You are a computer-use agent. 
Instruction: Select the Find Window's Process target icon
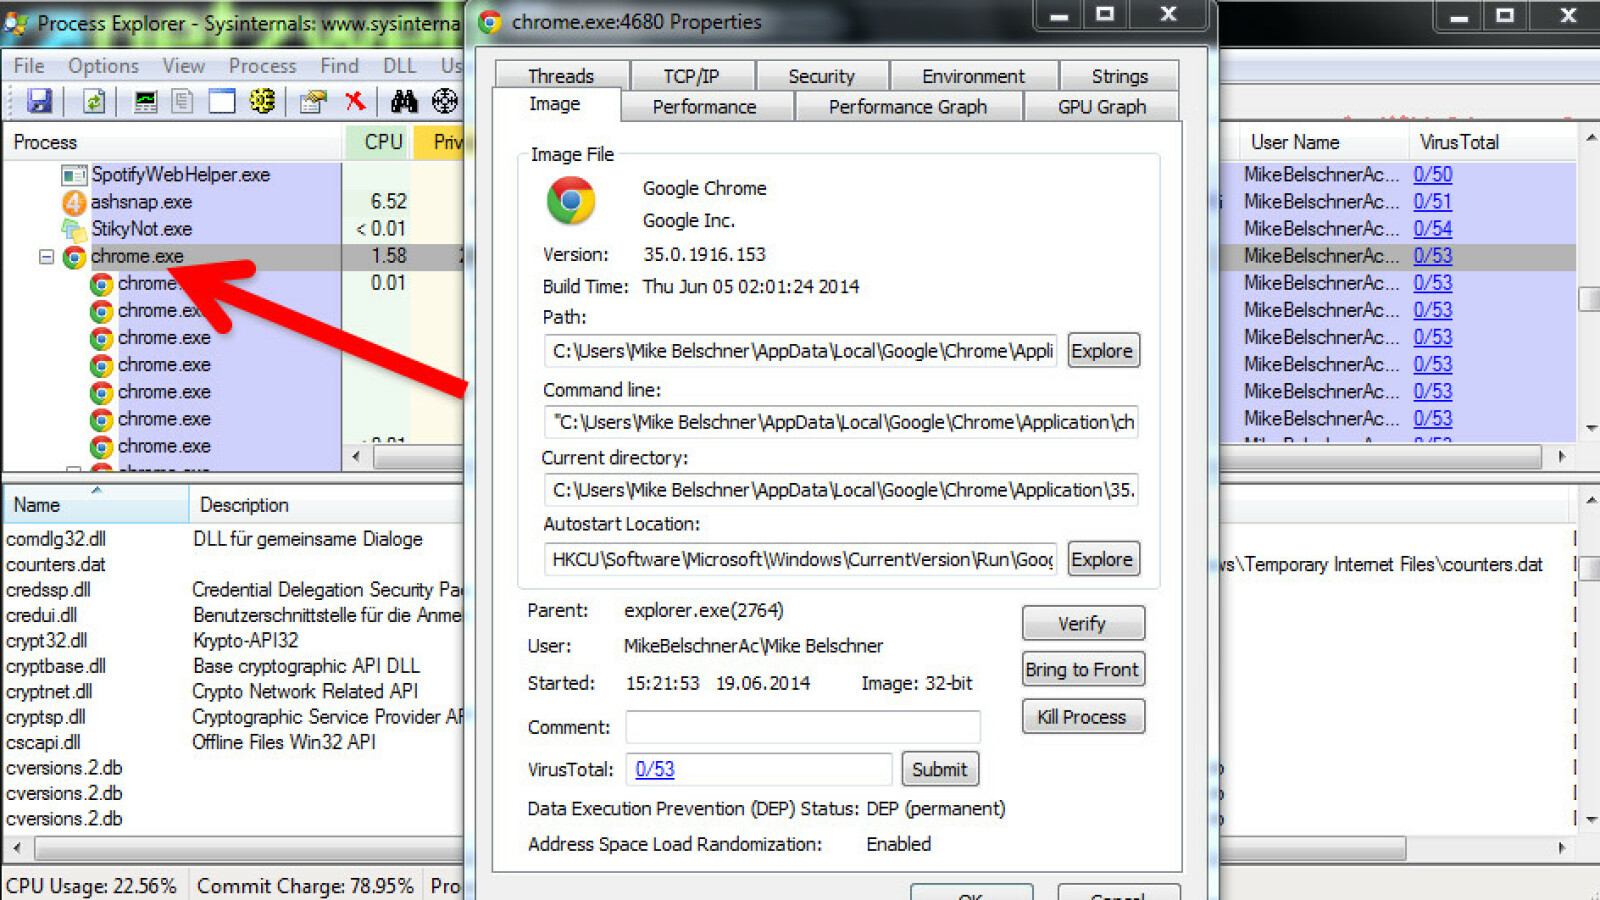click(444, 101)
